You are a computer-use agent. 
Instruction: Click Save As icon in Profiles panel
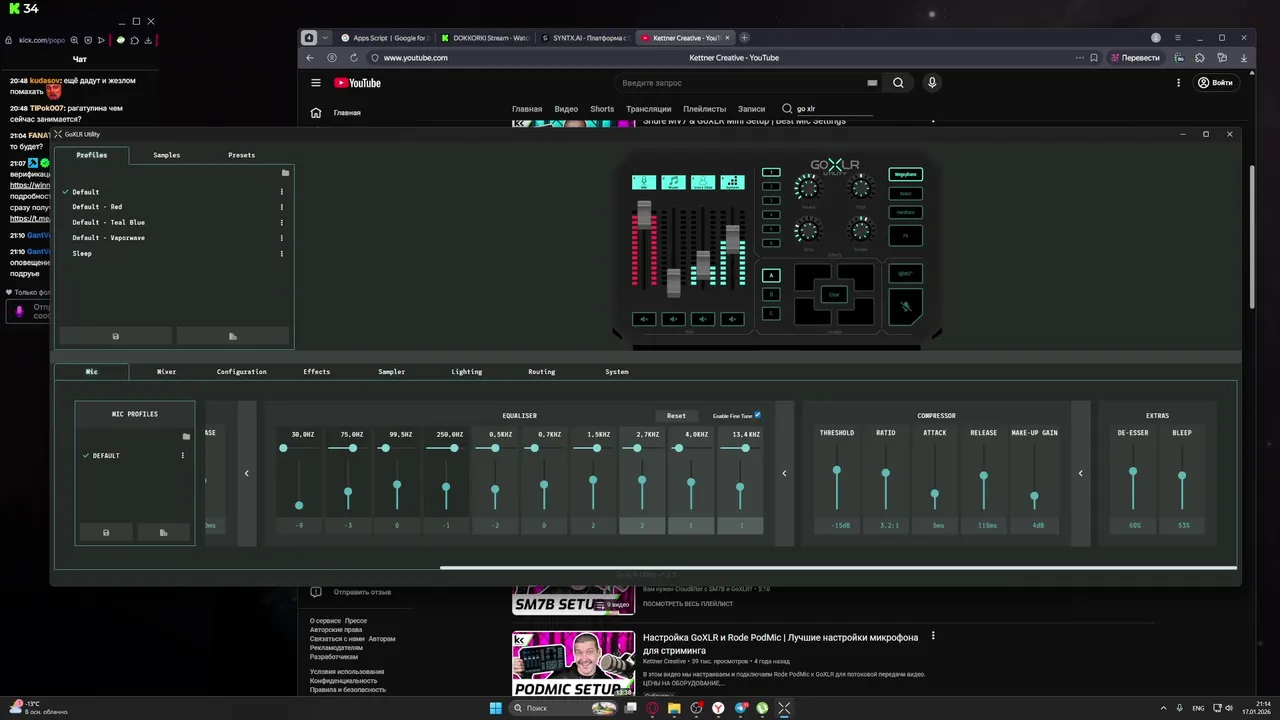(233, 336)
